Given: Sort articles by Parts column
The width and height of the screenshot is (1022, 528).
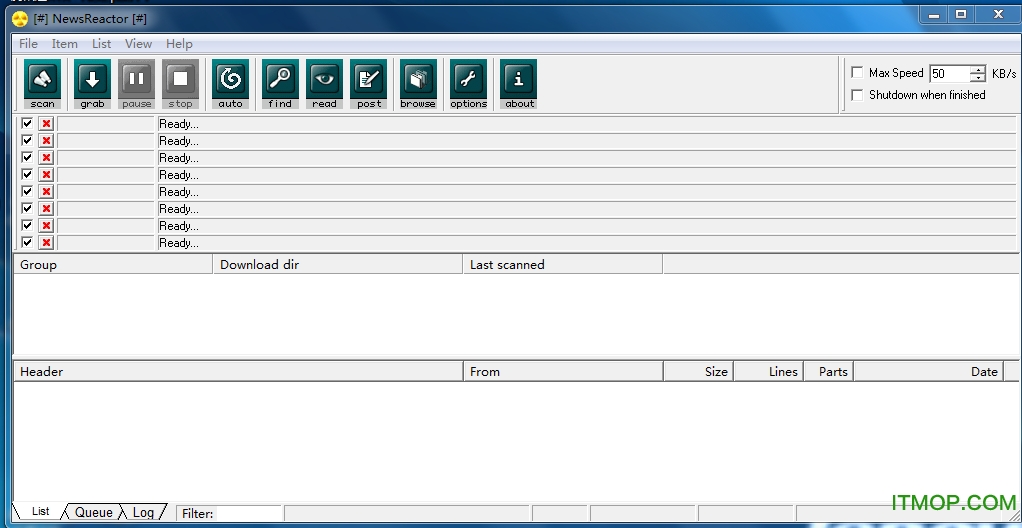Looking at the screenshot, I should [828, 372].
